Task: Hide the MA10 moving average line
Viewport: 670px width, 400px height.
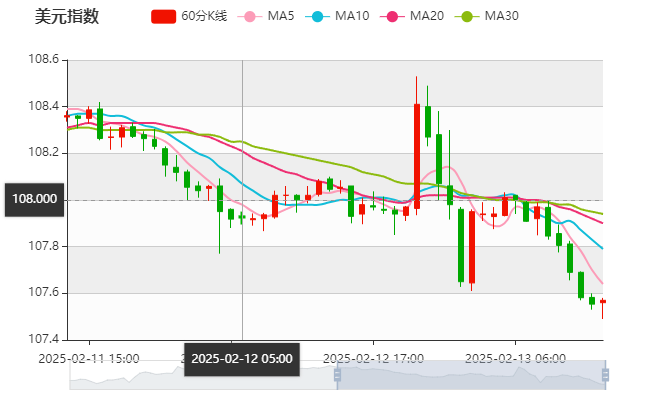Action: pyautogui.click(x=337, y=16)
